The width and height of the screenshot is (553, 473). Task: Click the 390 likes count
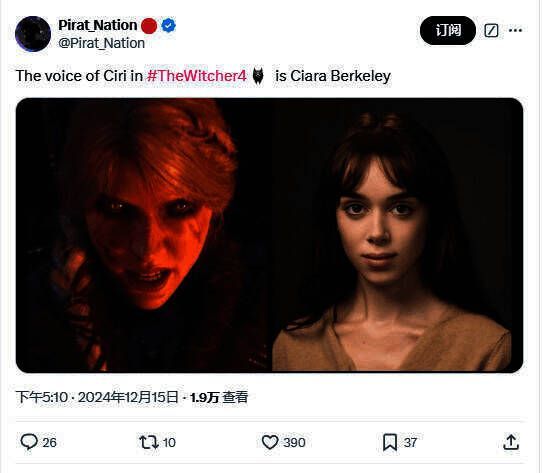coord(294,442)
